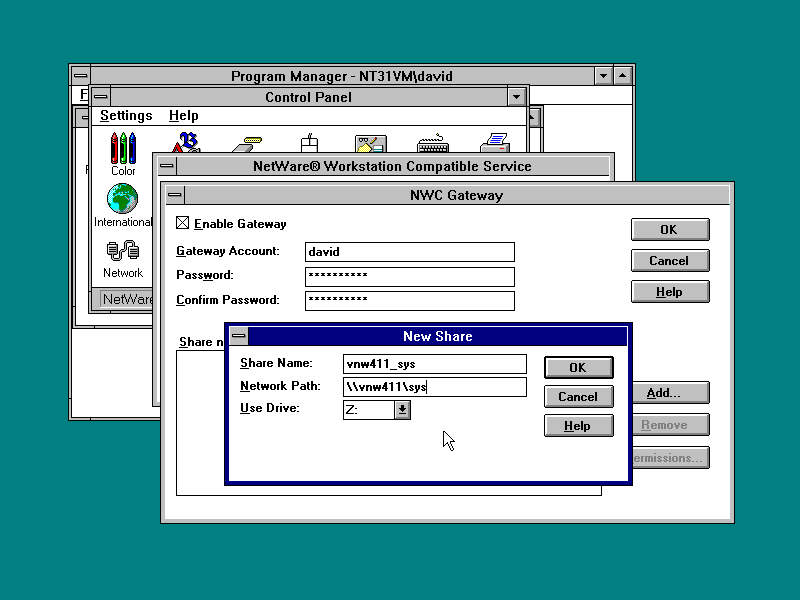Click Cancel in the NWC Gateway dialog
Viewport: 800px width, 600px height.
point(670,261)
